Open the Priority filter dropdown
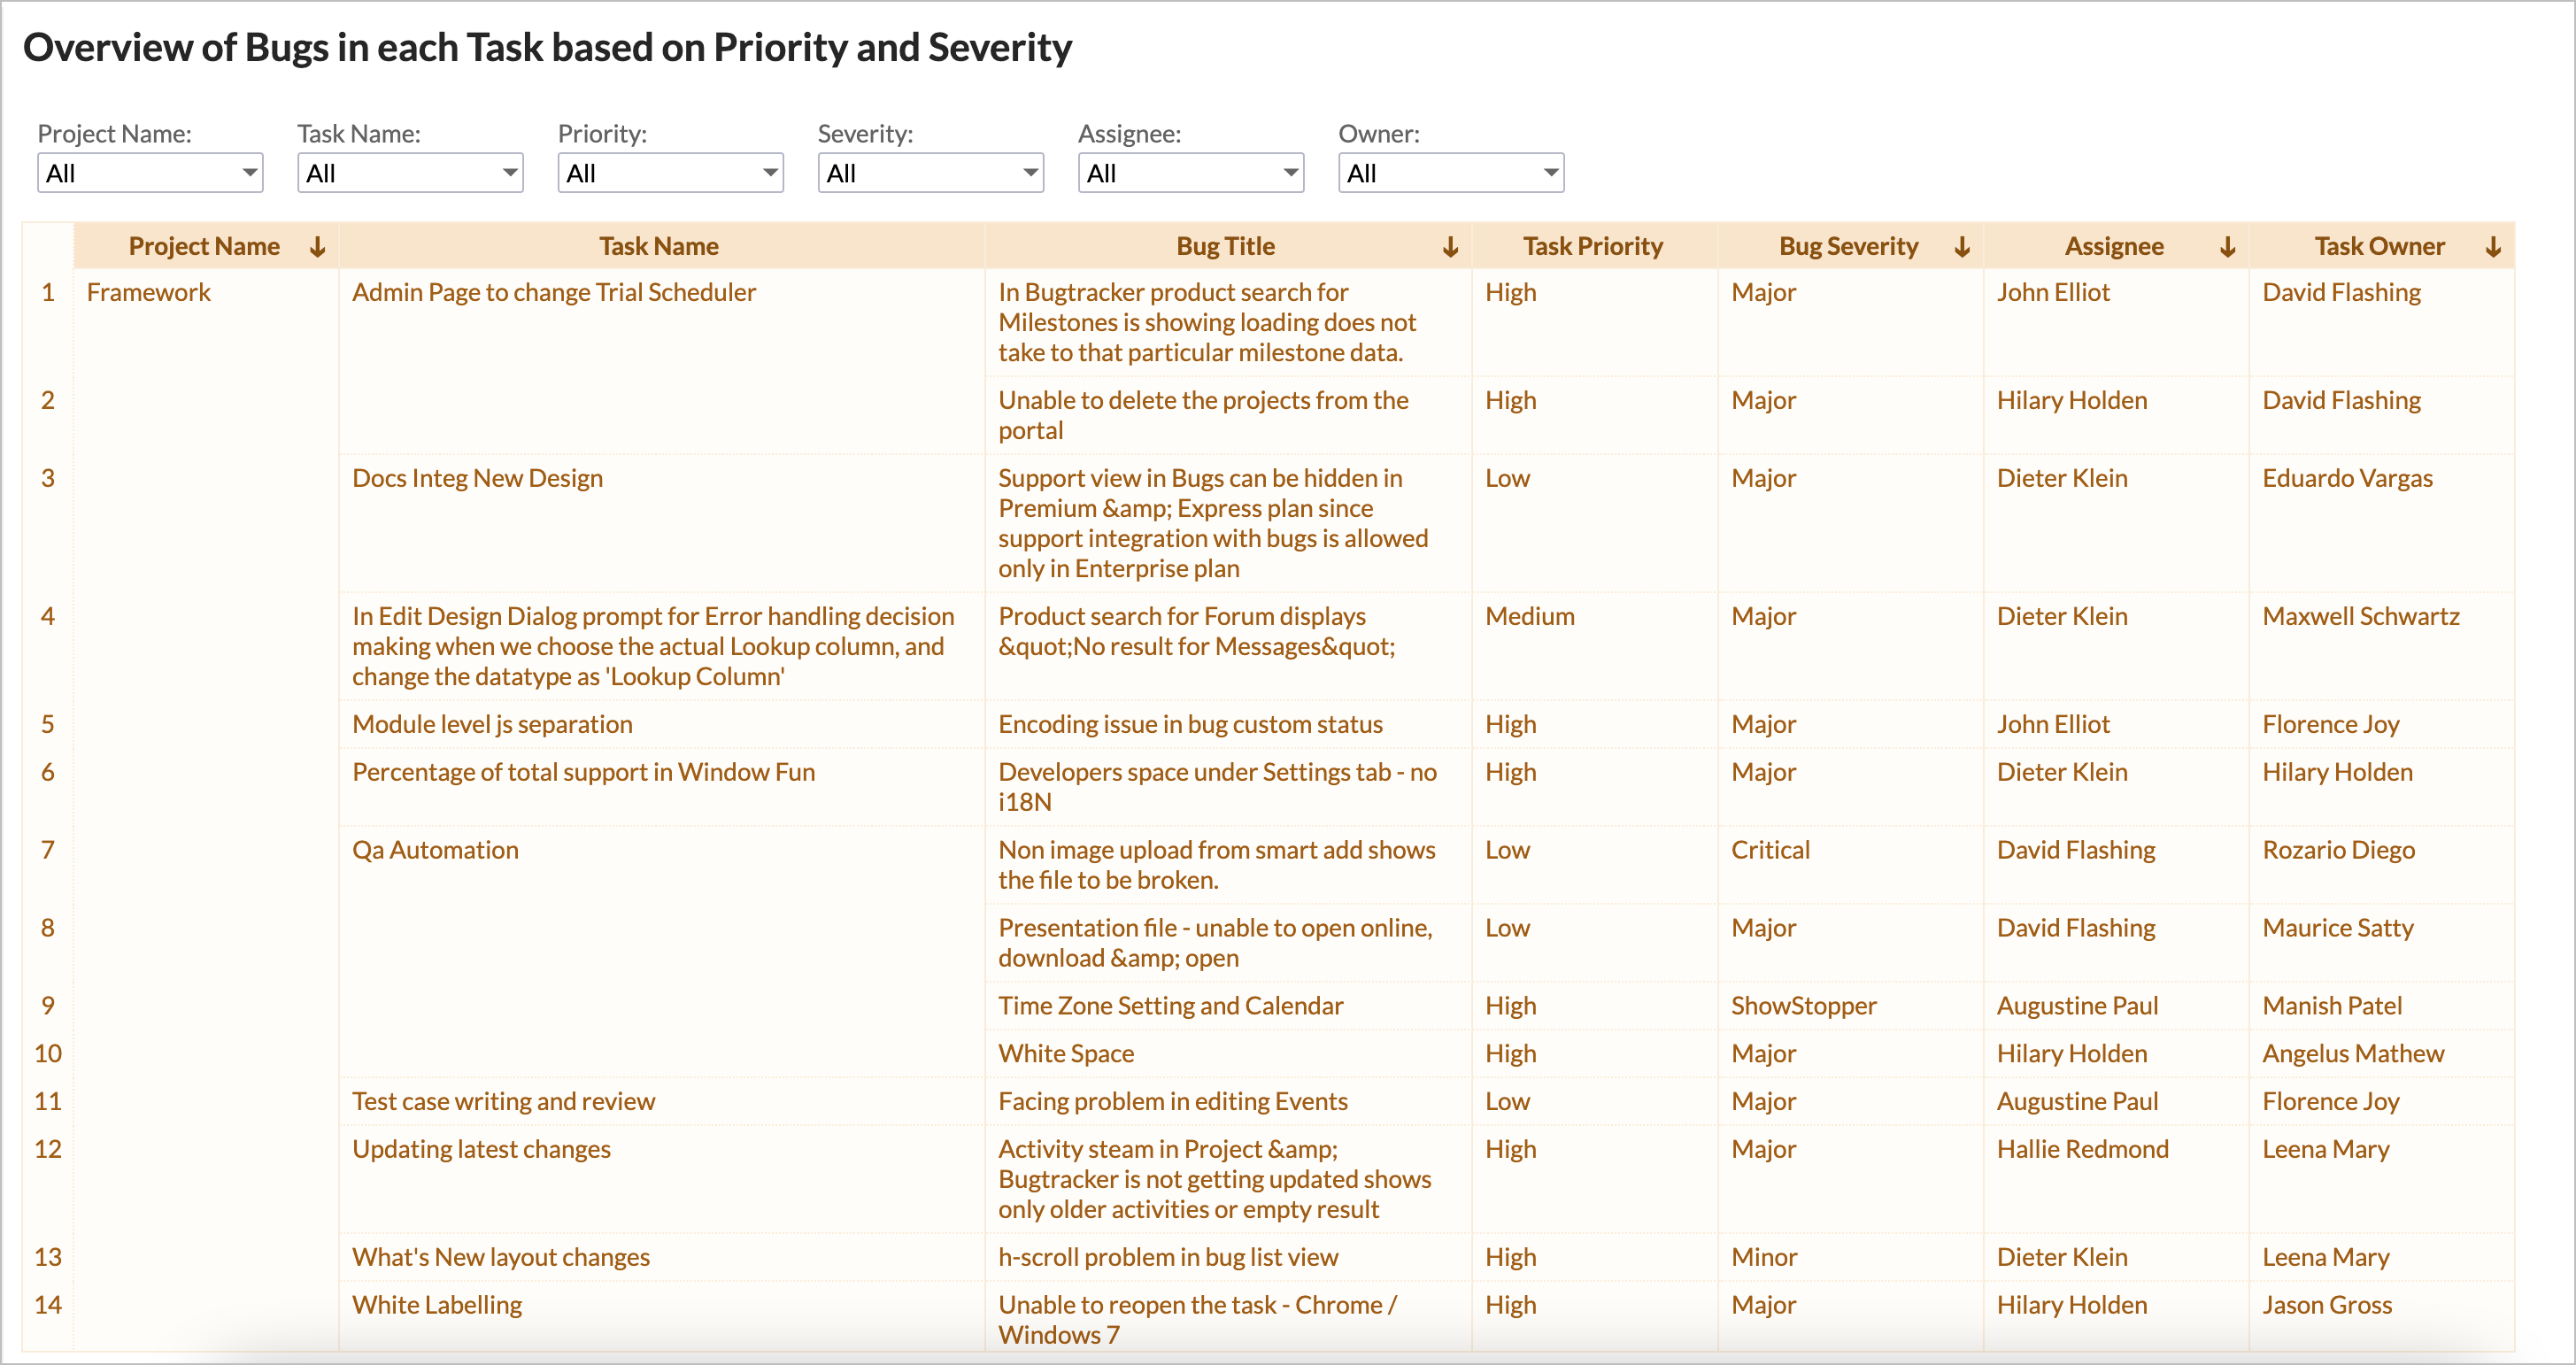 point(670,172)
